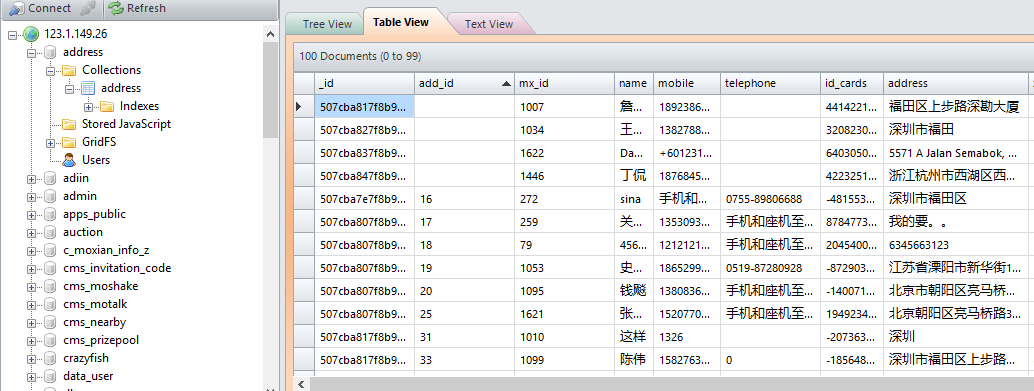Select telephone cell 0755-89806688
This screenshot has height=391, width=1034.
[770, 198]
